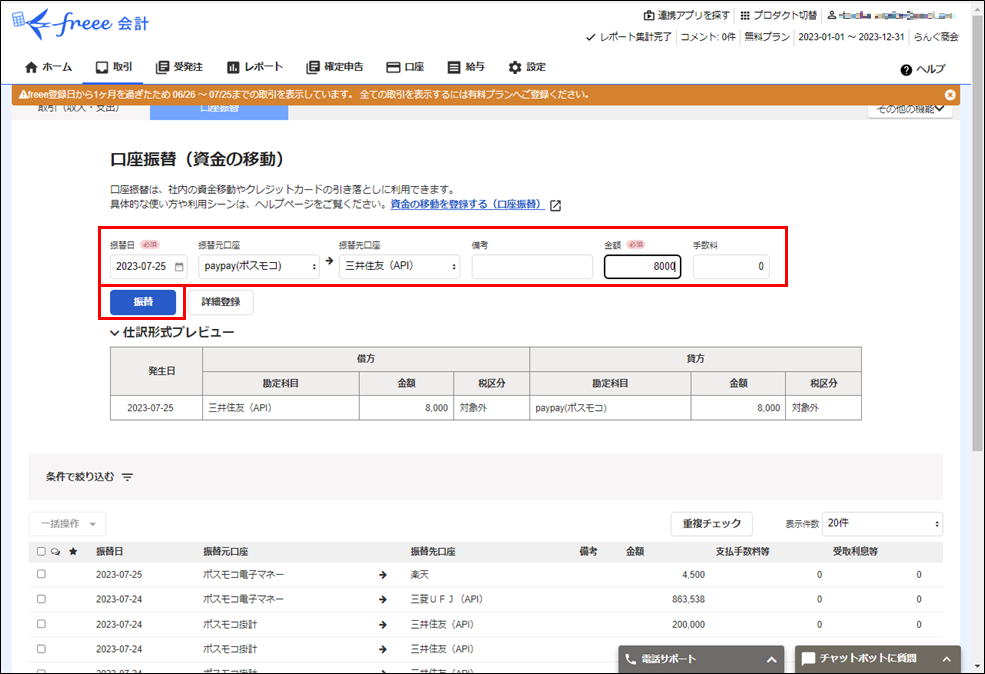
Task: Click コメント: 0件 in header
Action: [x=708, y=37]
